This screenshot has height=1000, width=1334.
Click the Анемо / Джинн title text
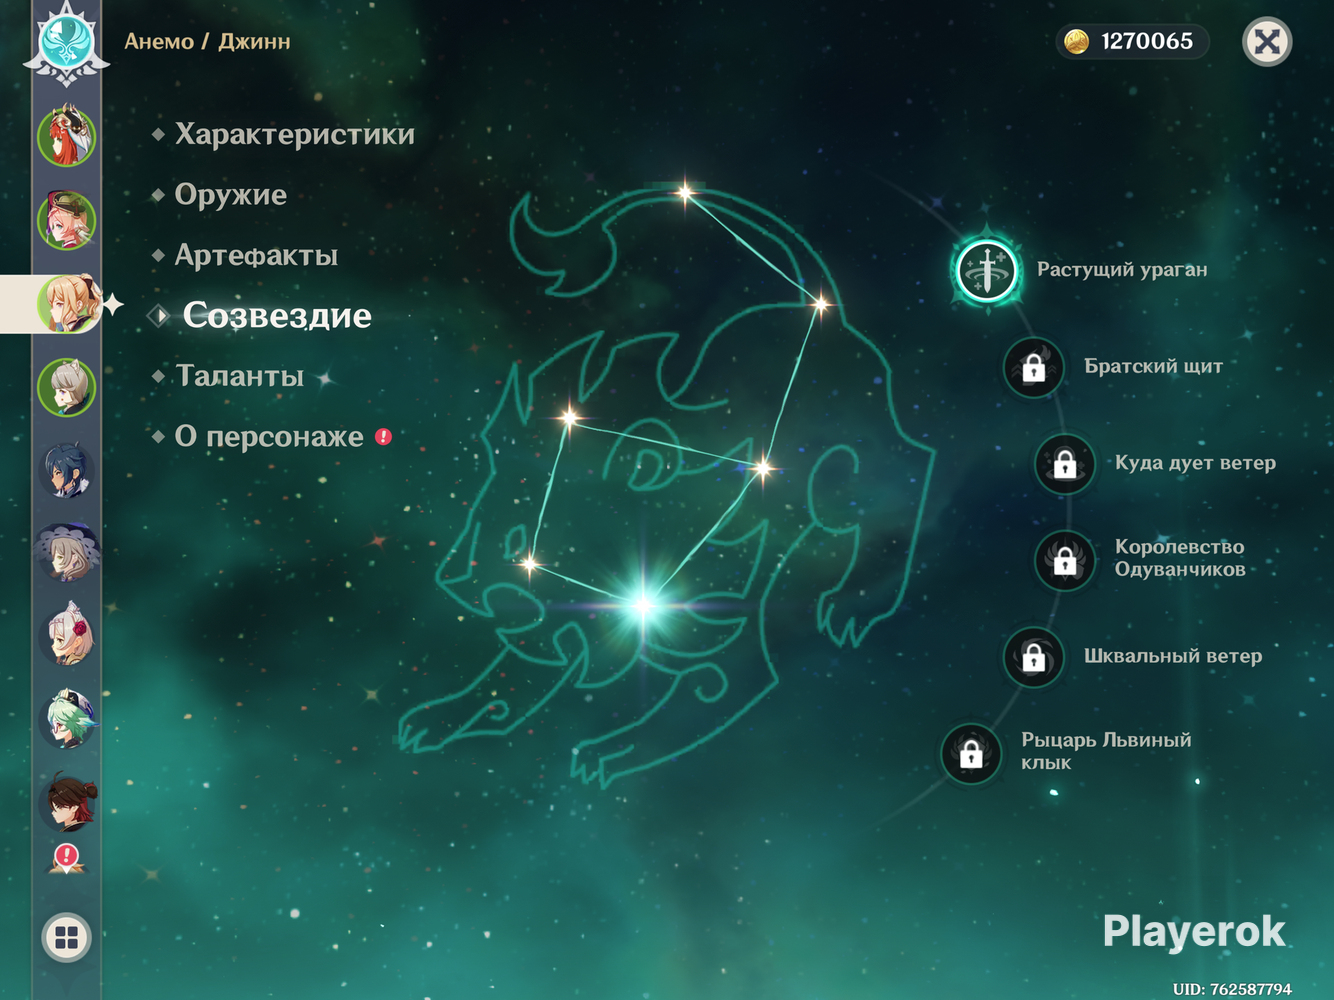[x=207, y=41]
